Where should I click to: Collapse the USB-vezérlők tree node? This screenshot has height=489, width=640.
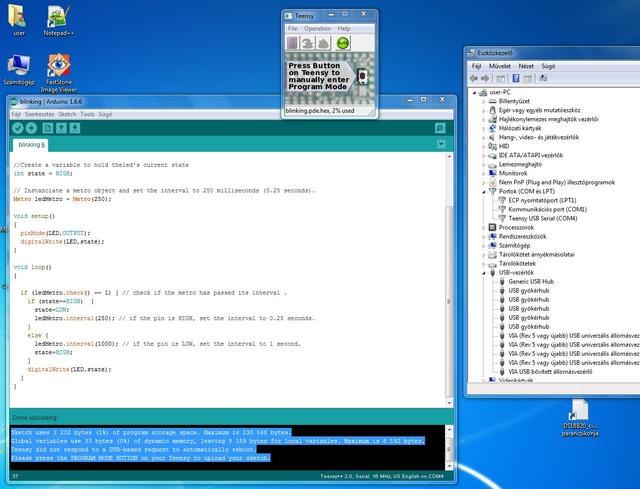(485, 272)
